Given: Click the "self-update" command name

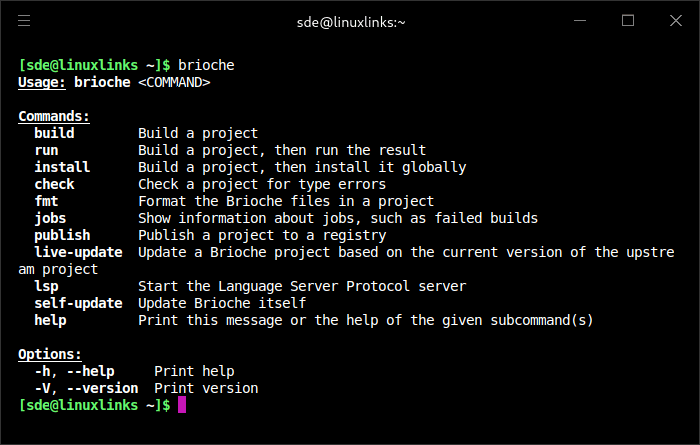Looking at the screenshot, I should coord(78,303).
